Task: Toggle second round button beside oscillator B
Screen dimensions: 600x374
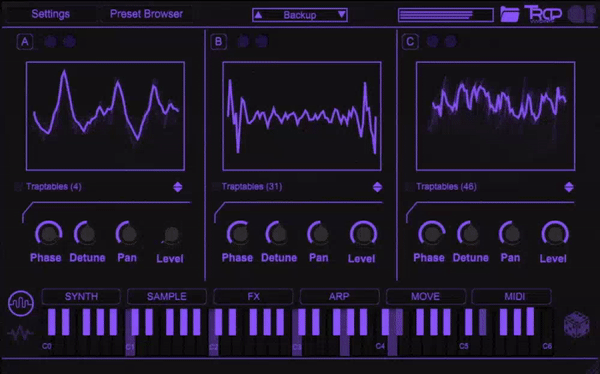Action: point(262,41)
